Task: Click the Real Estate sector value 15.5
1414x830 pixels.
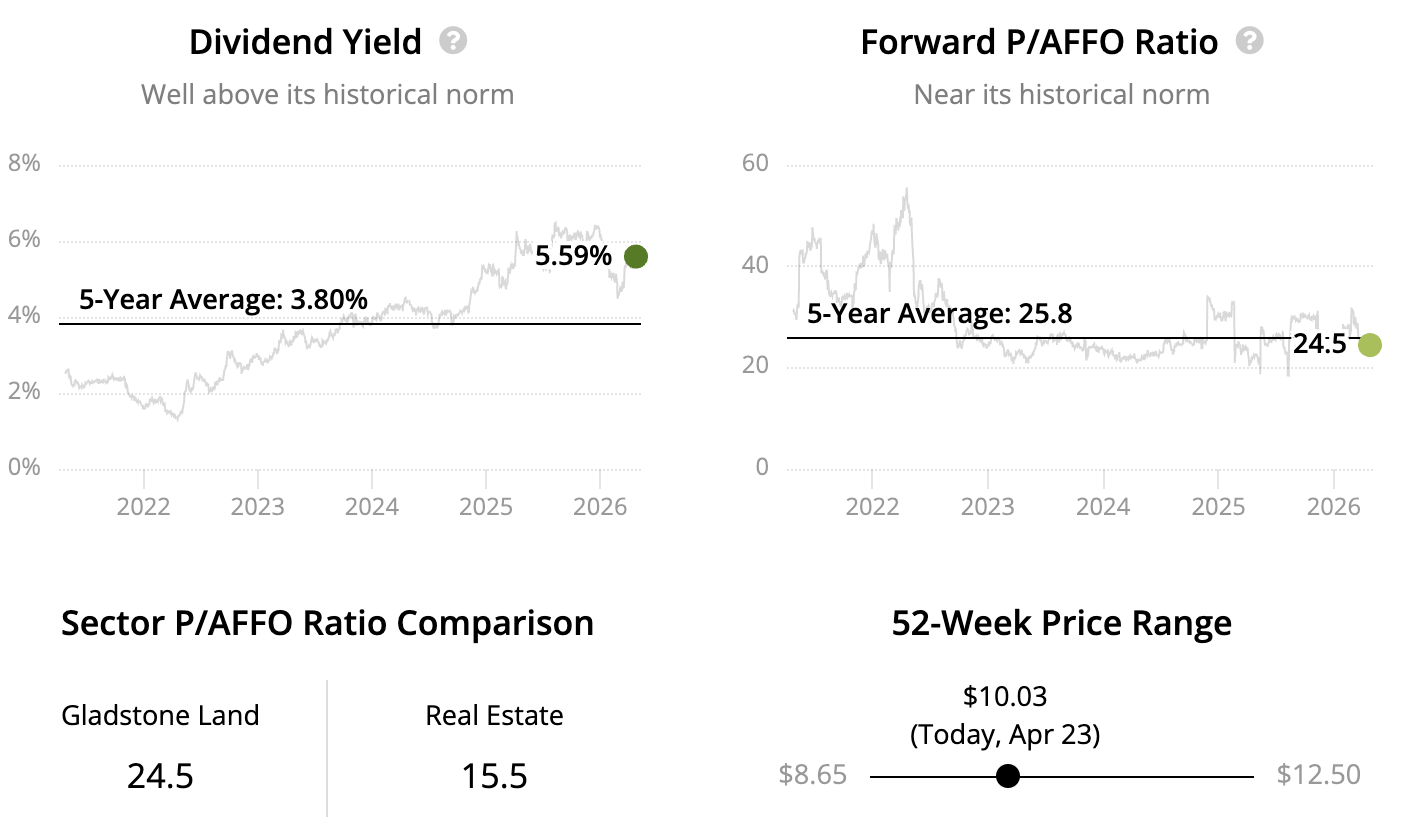Action: [x=494, y=776]
